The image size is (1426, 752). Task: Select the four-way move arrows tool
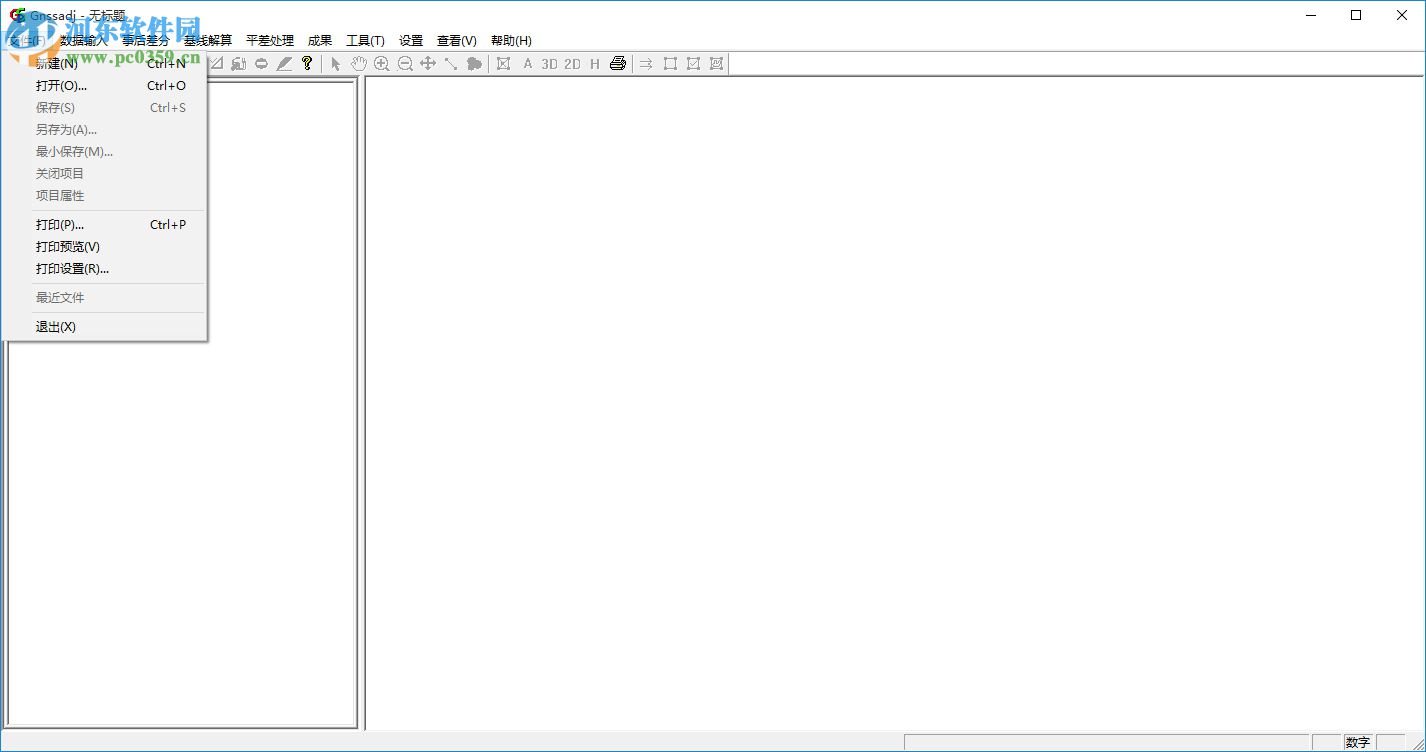pyautogui.click(x=428, y=64)
